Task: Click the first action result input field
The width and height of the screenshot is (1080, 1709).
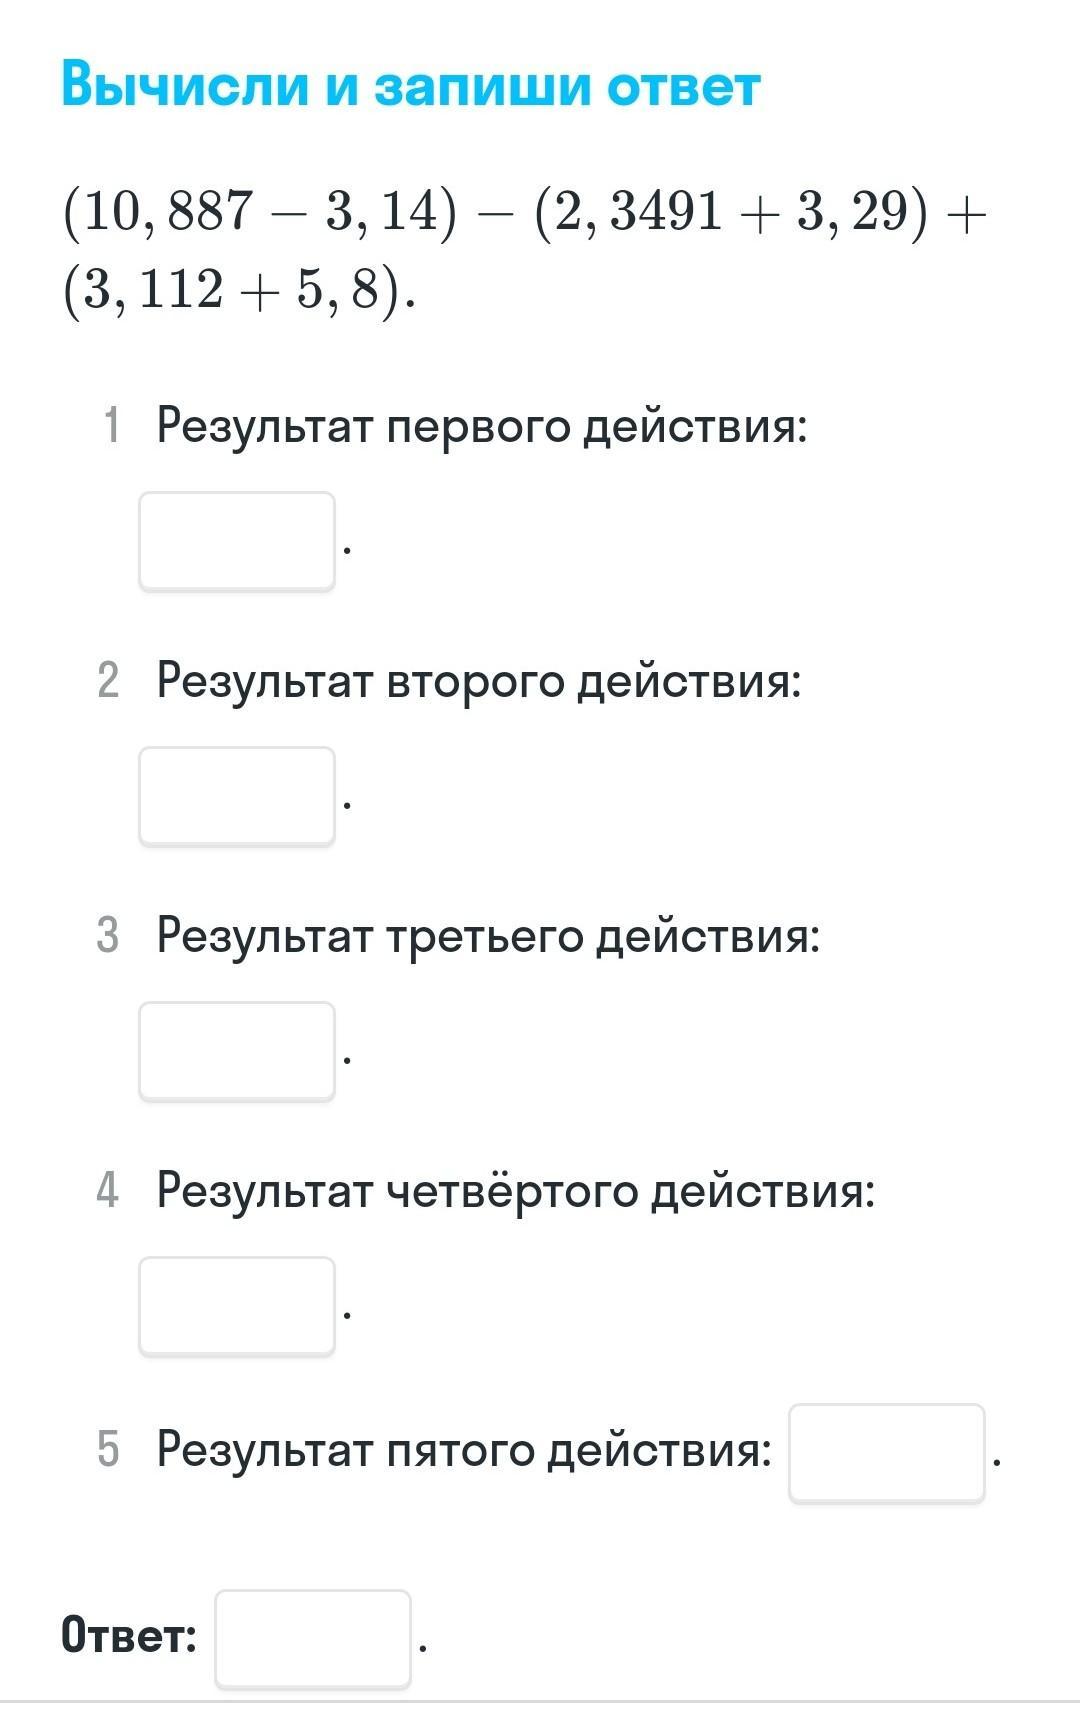Action: coord(237,540)
